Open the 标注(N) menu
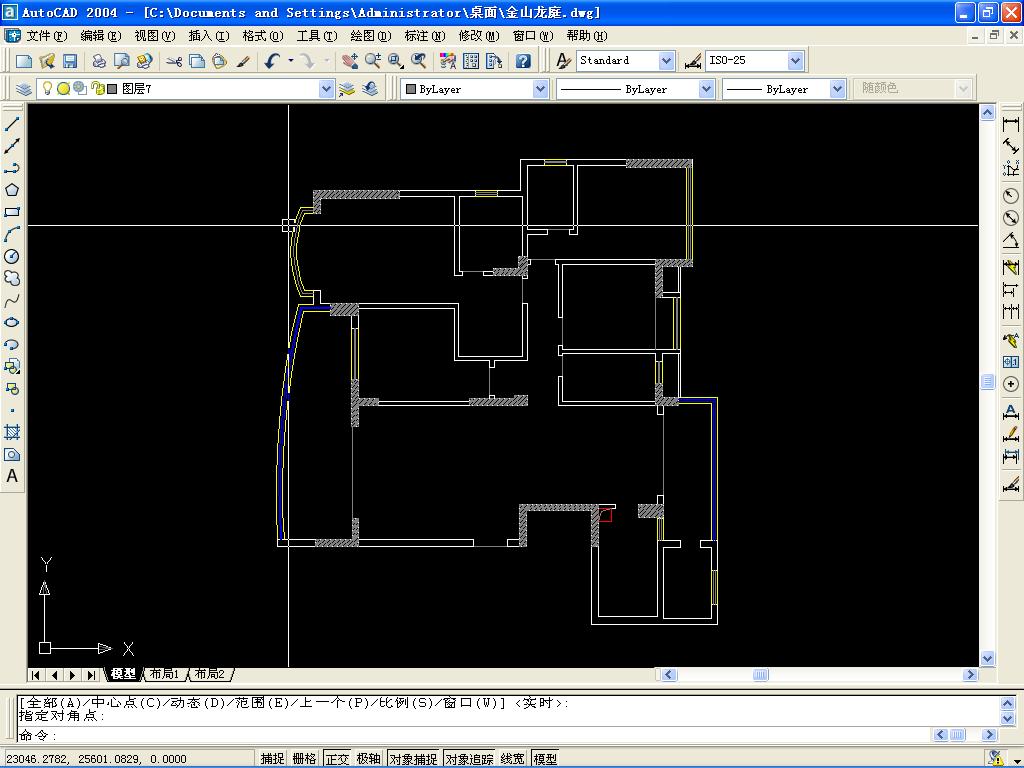 click(425, 36)
